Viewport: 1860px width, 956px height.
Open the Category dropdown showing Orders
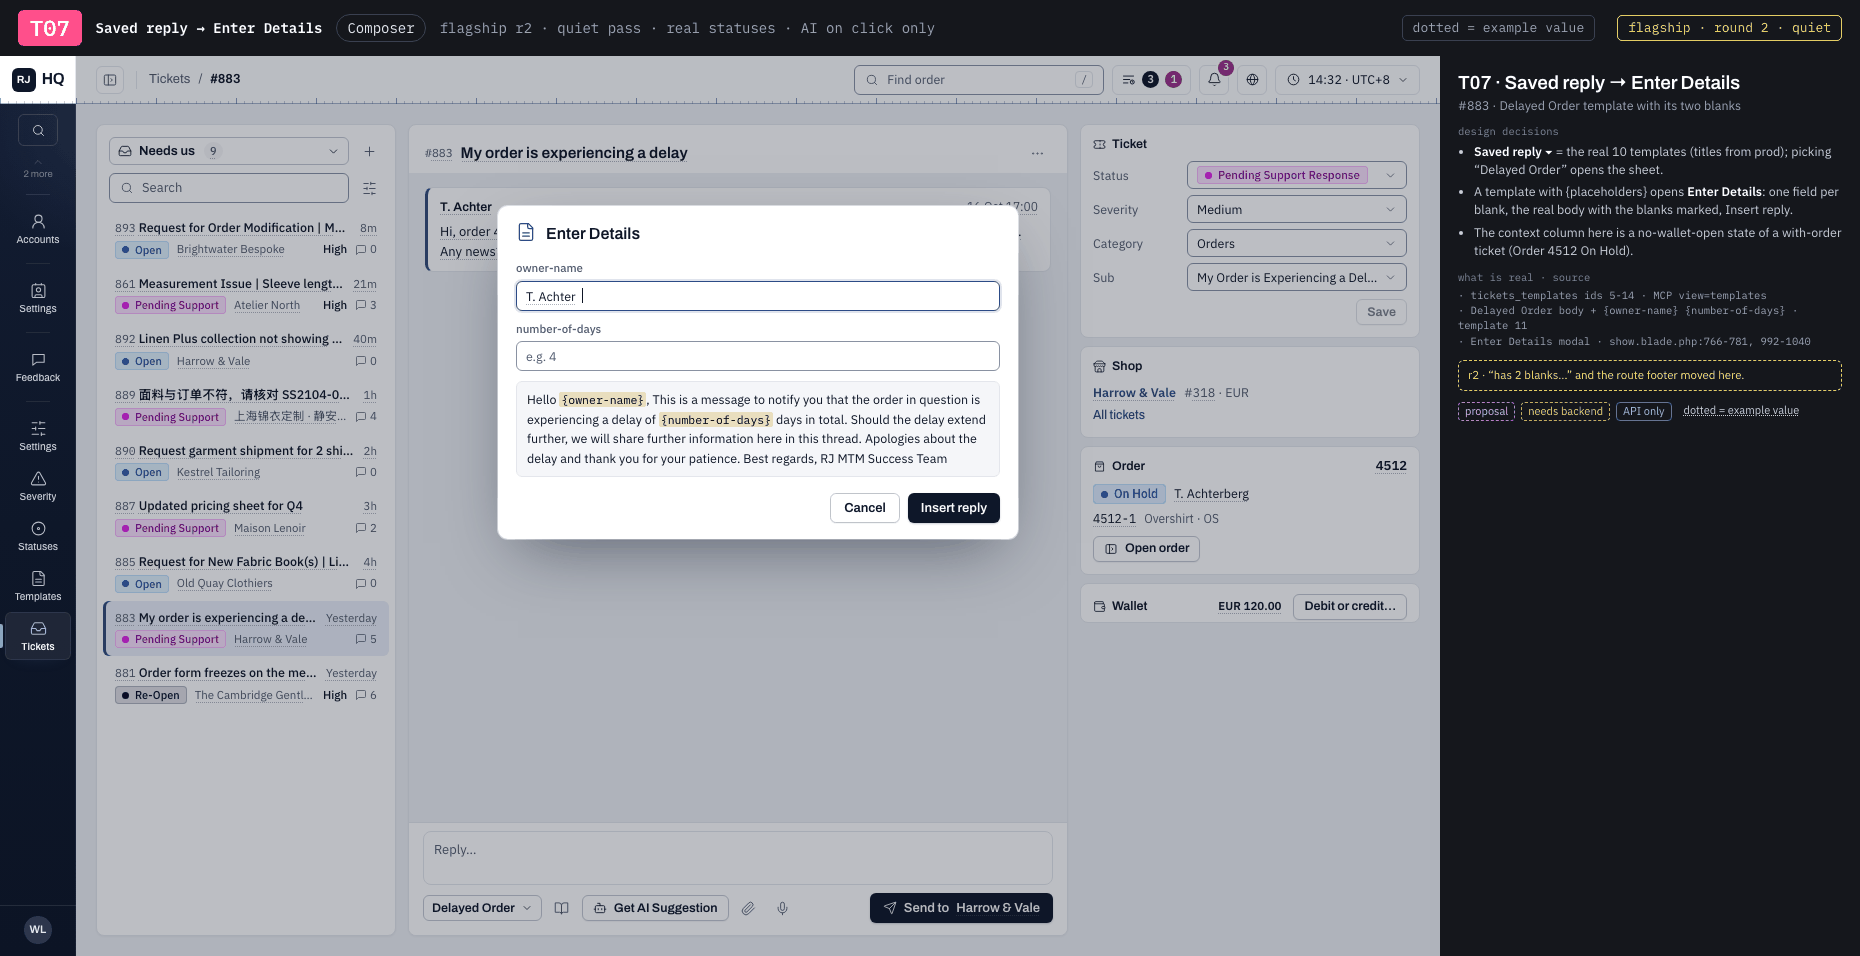coord(1296,243)
